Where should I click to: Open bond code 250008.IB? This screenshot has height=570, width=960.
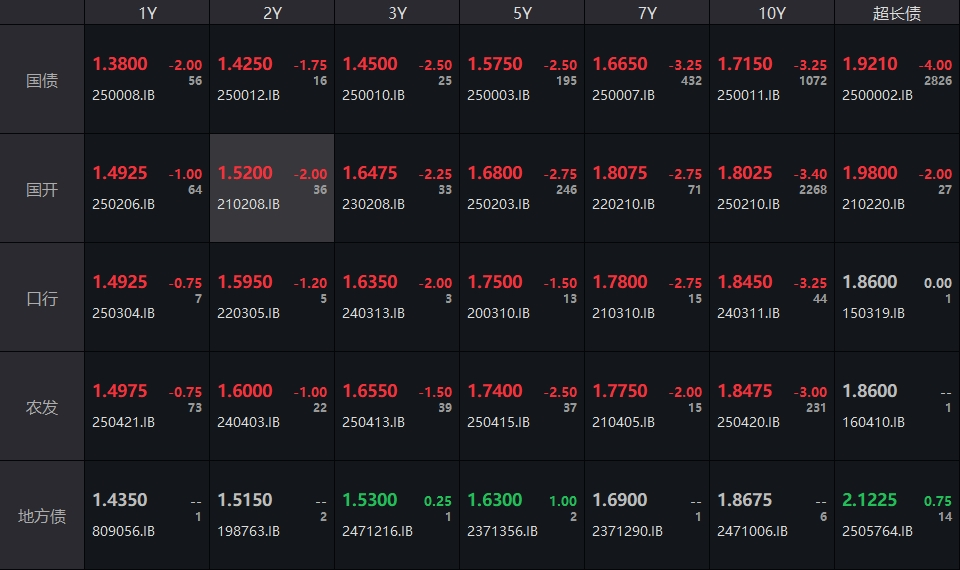pos(124,95)
